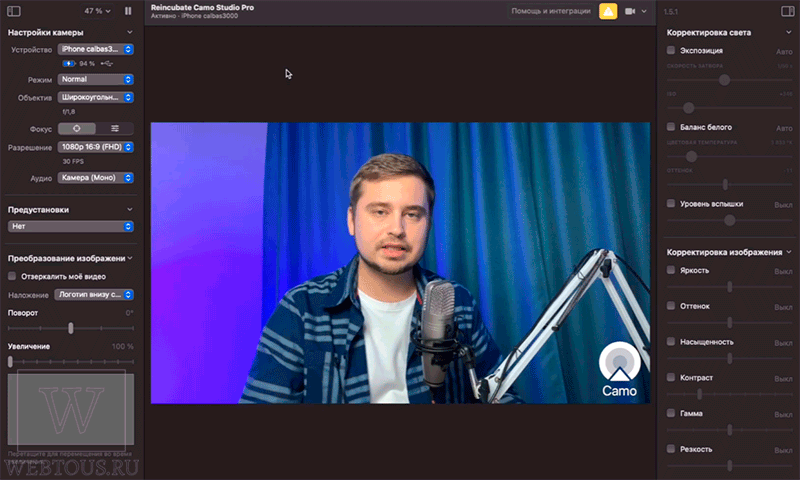Open the Аудио Камера (Моно) dropdown
800x480 pixels.
(95, 178)
